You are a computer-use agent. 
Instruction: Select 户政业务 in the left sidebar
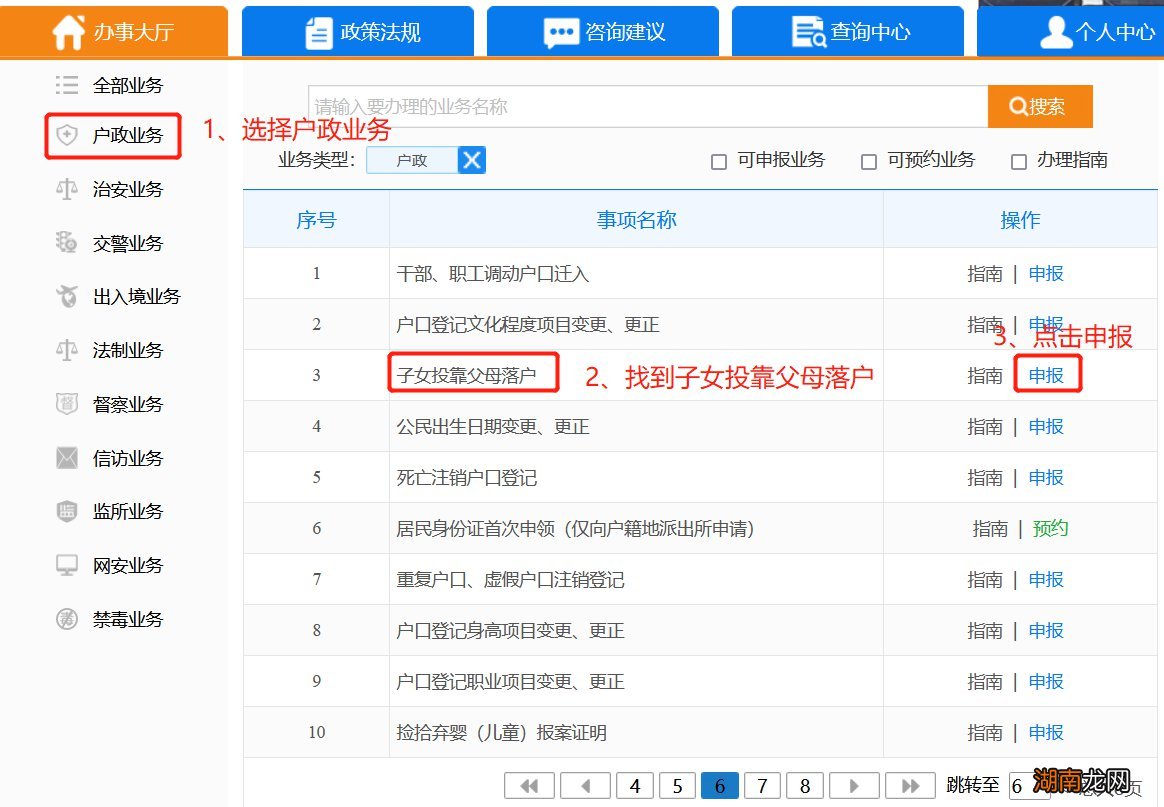[x=113, y=136]
